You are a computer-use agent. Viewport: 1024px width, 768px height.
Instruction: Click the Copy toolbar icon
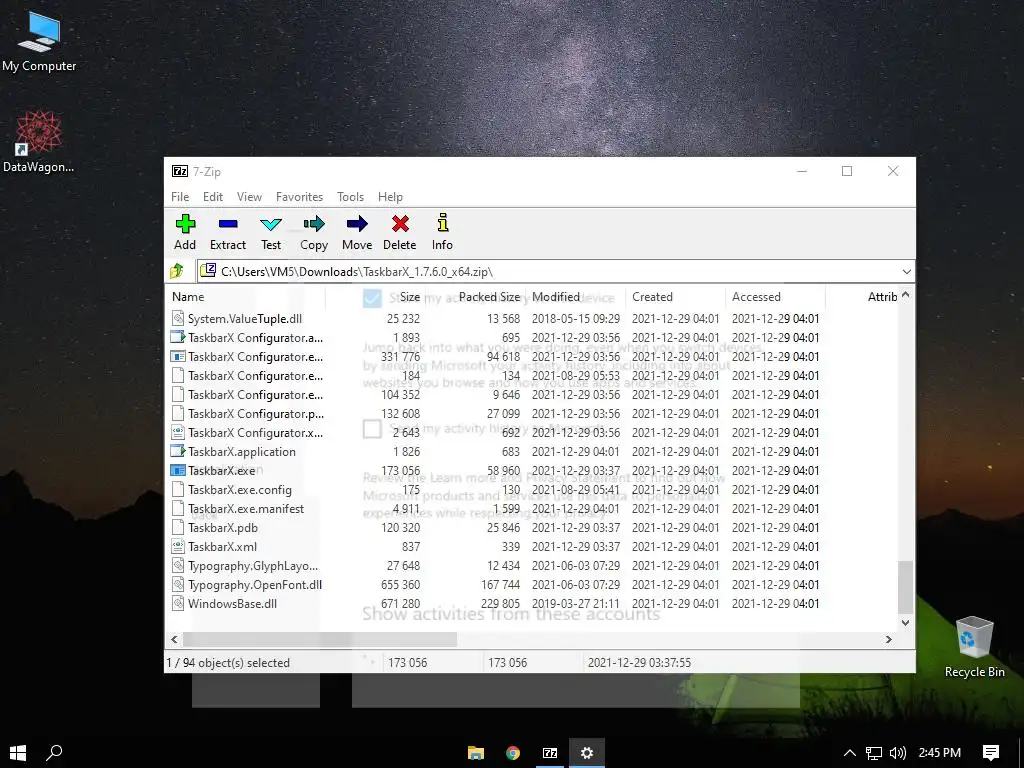(313, 224)
